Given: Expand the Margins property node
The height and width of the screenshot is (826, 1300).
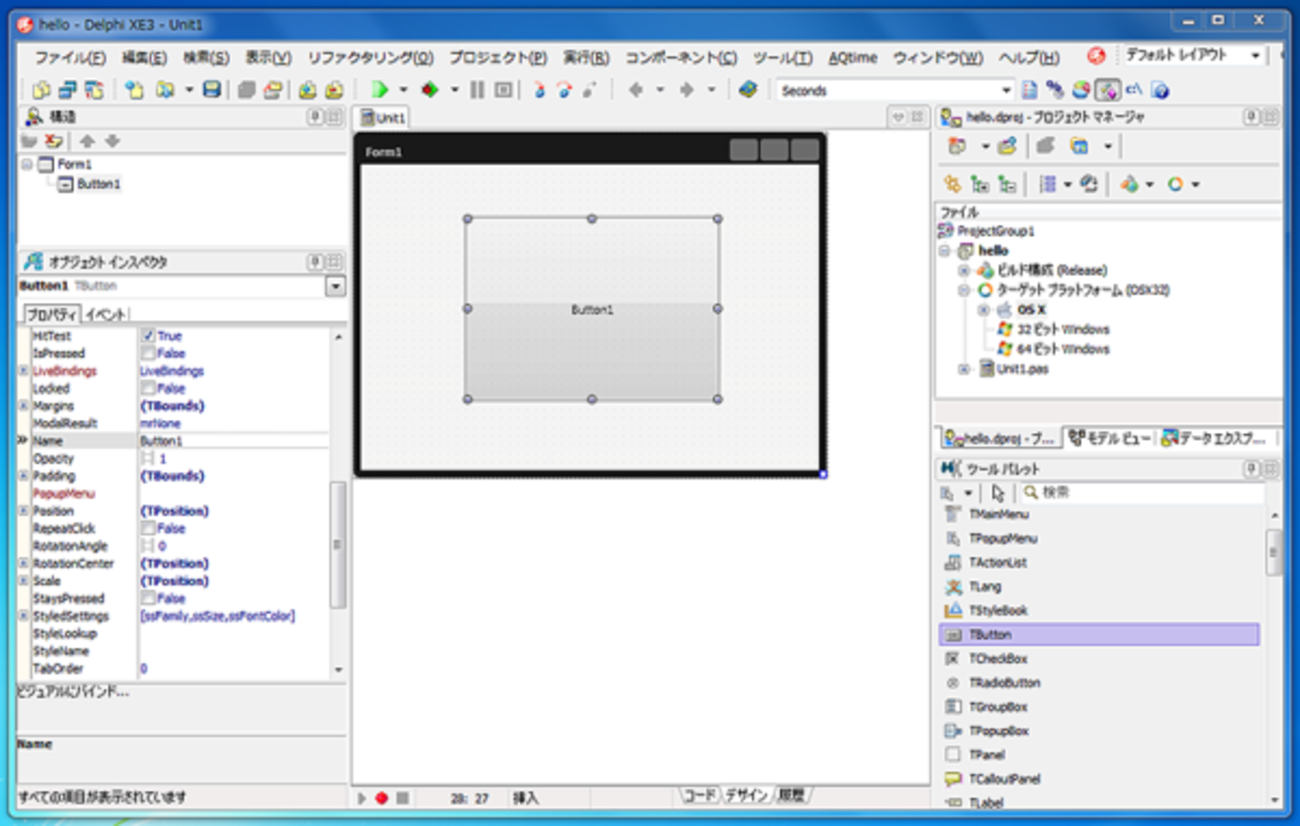Looking at the screenshot, I should pyautogui.click(x=24, y=406).
